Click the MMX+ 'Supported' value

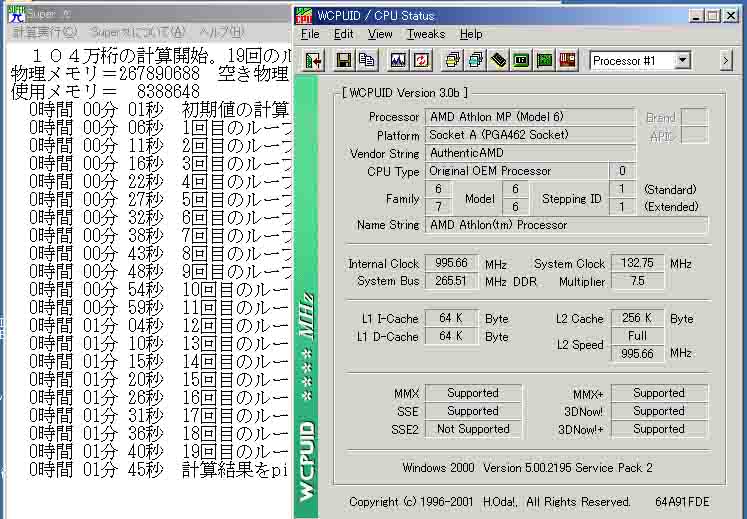pos(659,393)
